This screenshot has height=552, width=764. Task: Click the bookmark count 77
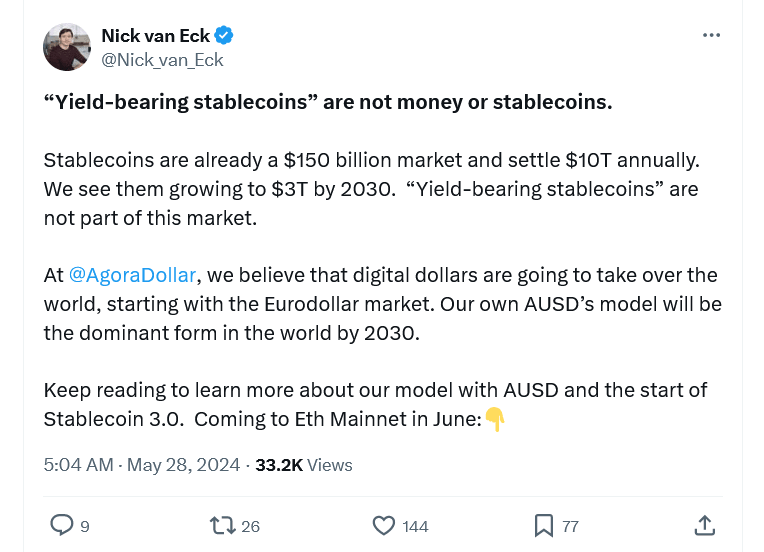(570, 526)
